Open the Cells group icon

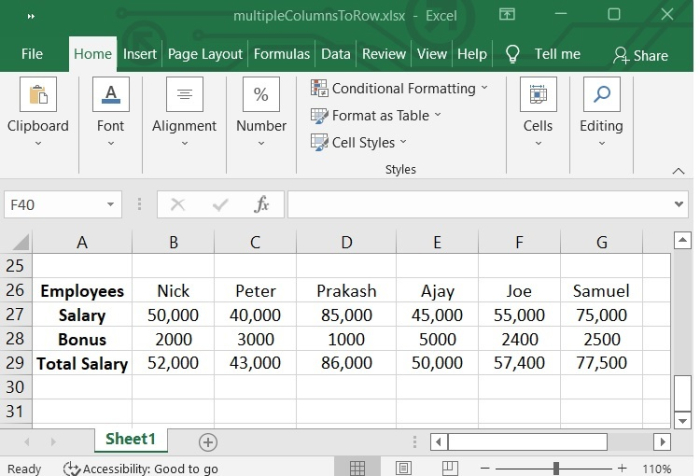click(538, 94)
